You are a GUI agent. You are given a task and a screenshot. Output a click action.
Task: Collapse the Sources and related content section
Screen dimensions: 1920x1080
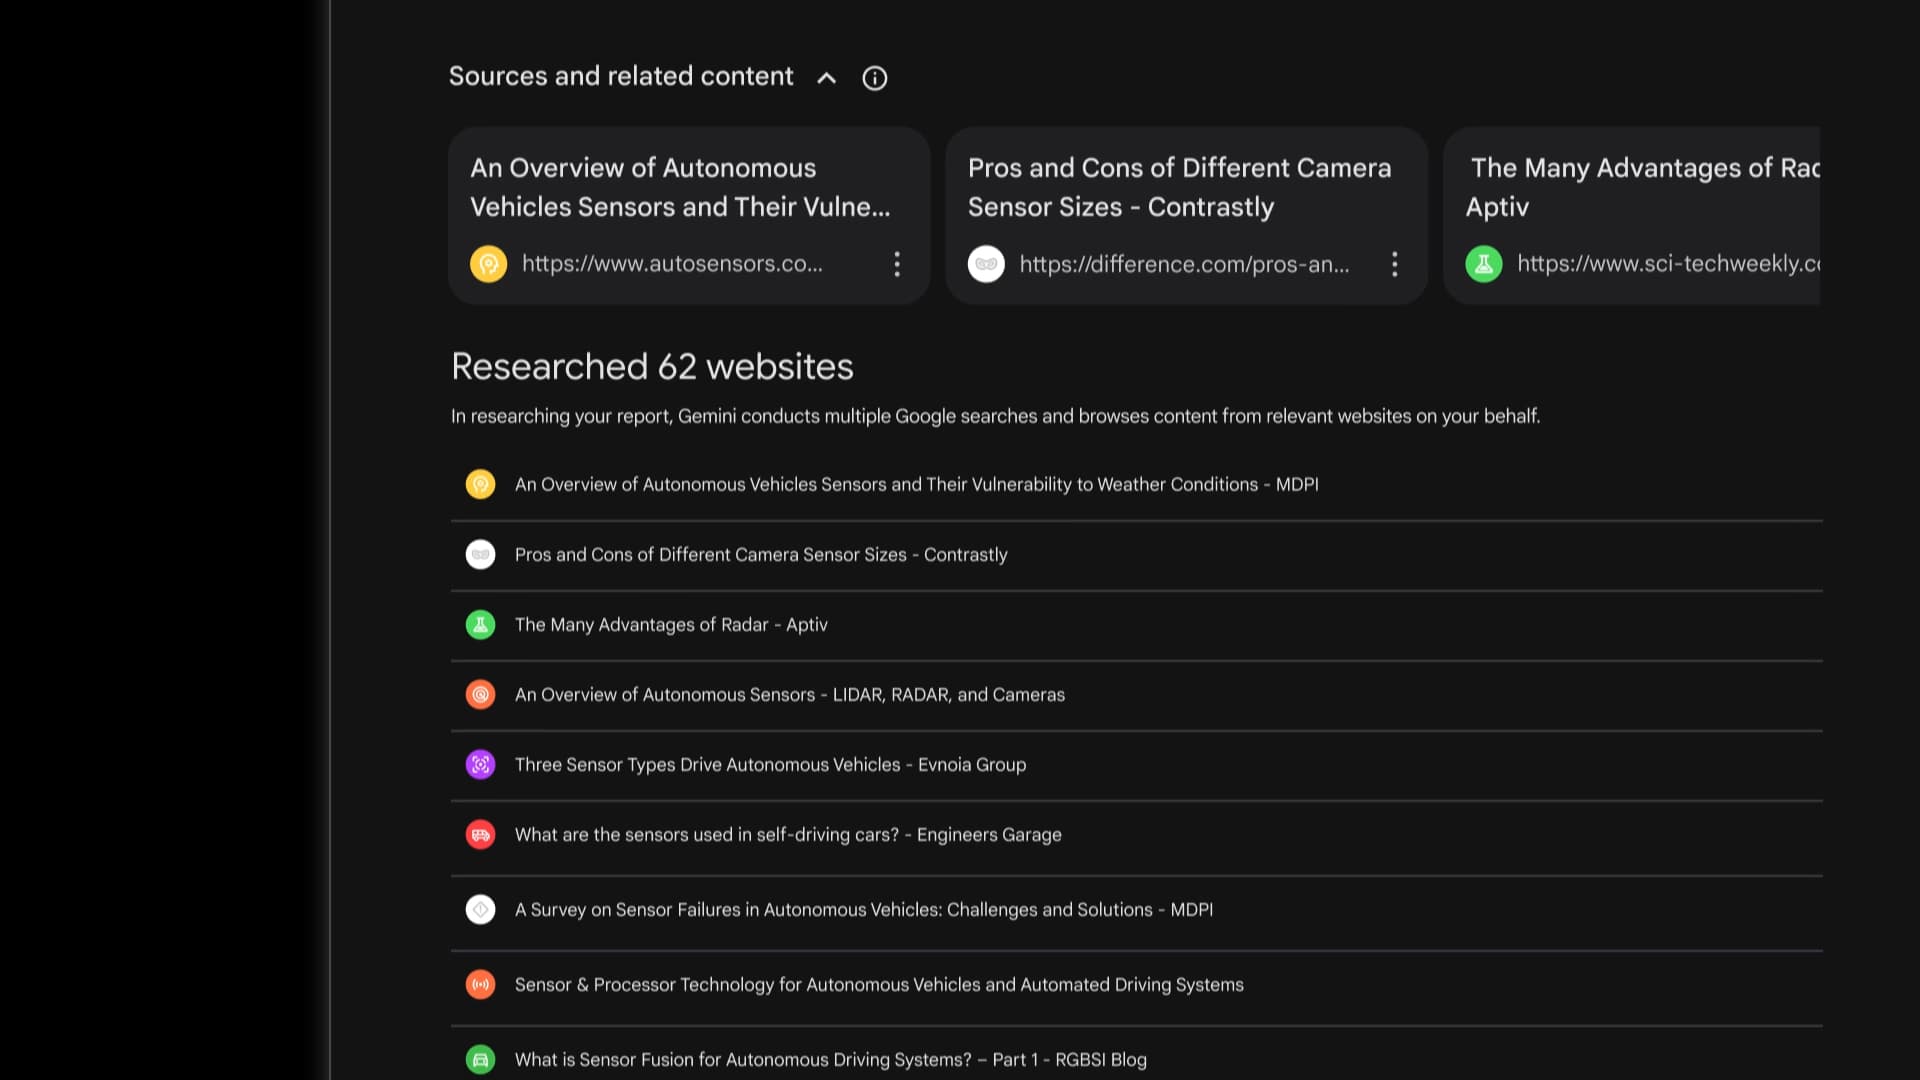[x=826, y=78]
